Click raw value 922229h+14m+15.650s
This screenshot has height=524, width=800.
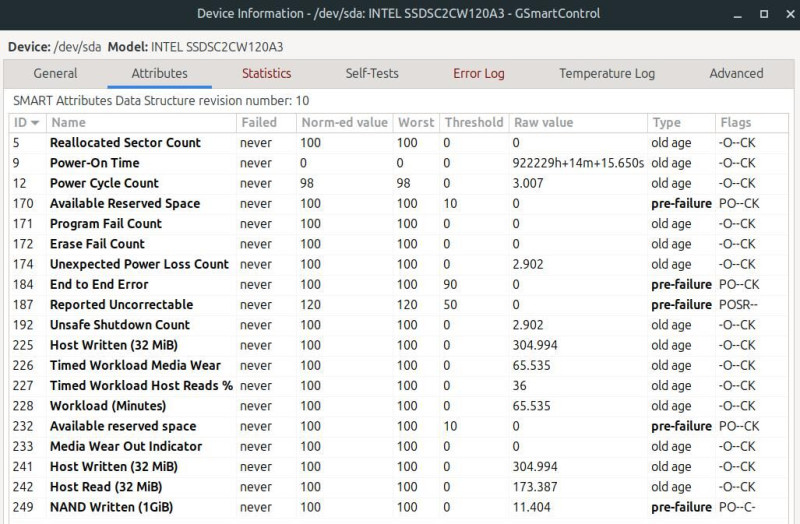coord(578,163)
